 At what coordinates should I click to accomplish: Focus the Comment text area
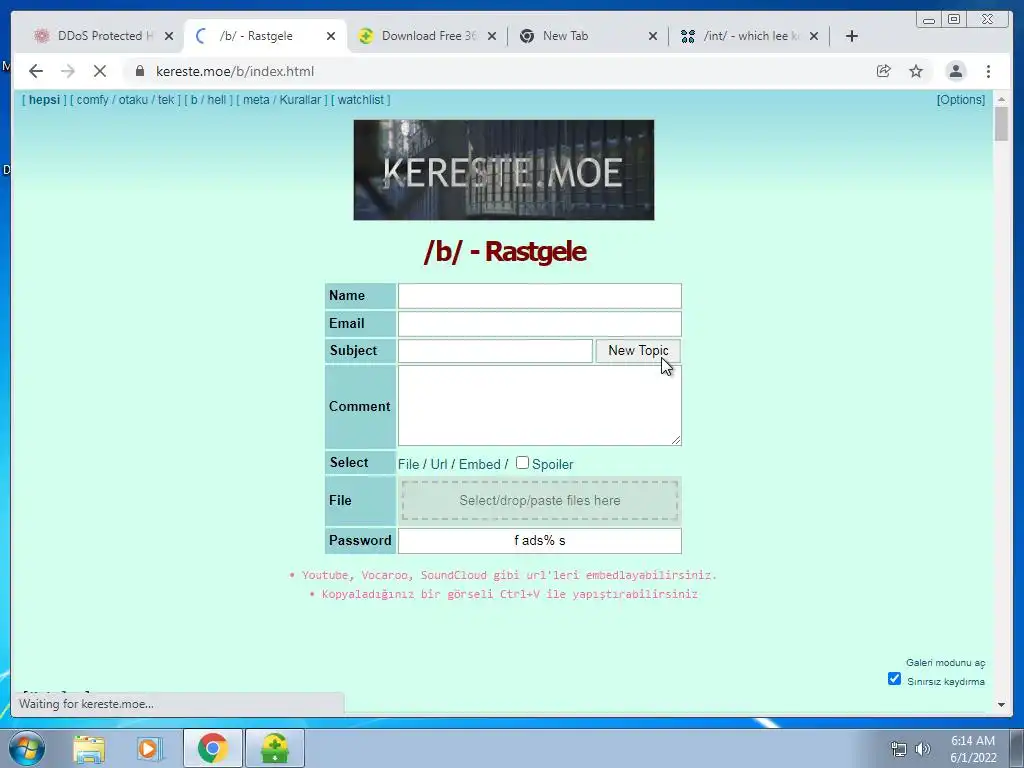(x=539, y=406)
